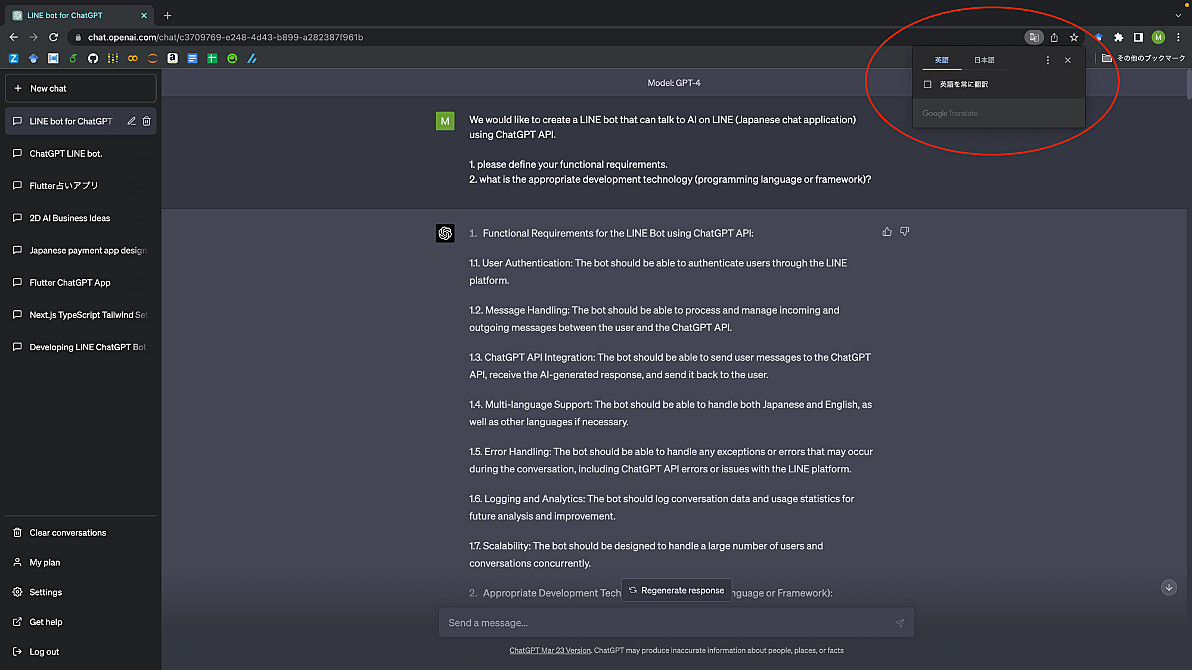Open the Japanese payment app design conversation
1192x670 pixels.
(81, 250)
